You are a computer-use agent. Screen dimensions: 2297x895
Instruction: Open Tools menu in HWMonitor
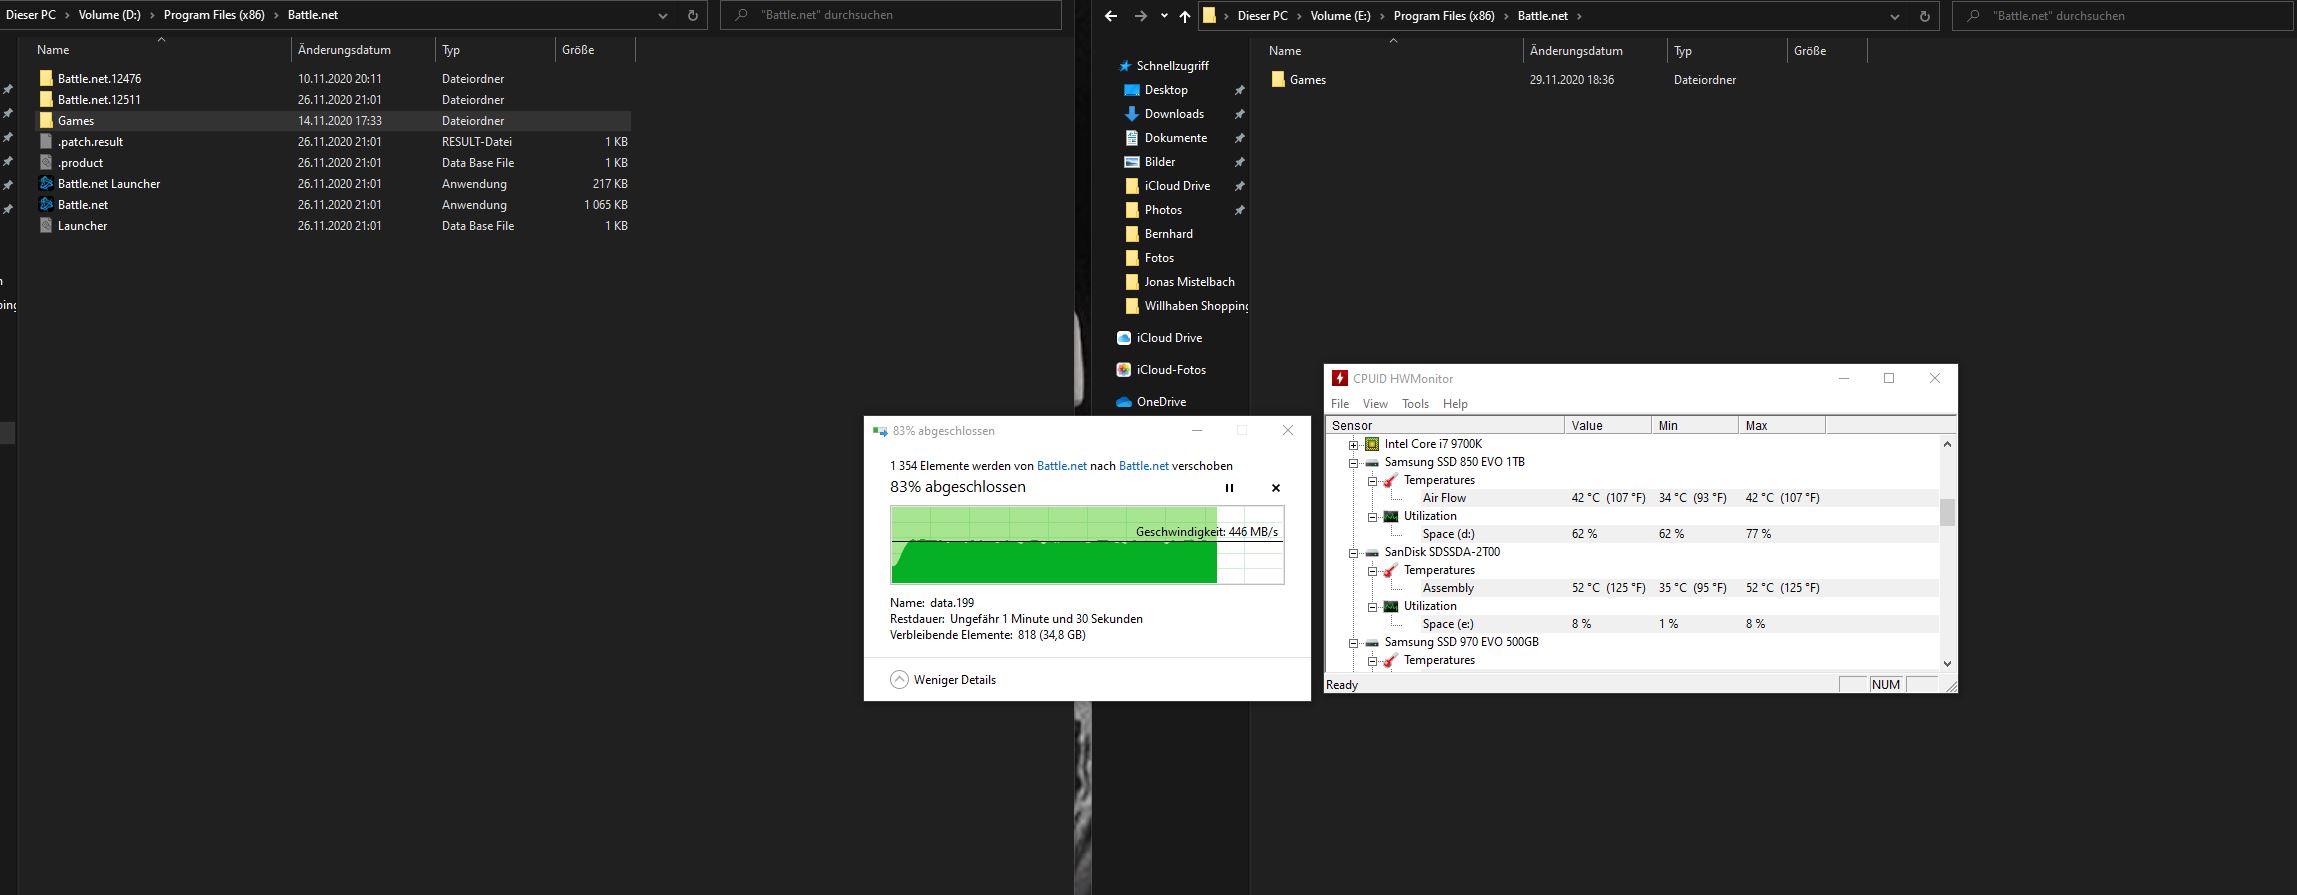click(x=1415, y=404)
